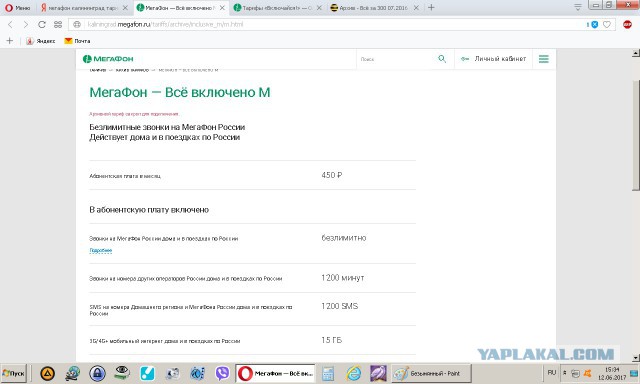Open Личный кабинет
Viewport: 640px width, 384px height.
(x=493, y=59)
